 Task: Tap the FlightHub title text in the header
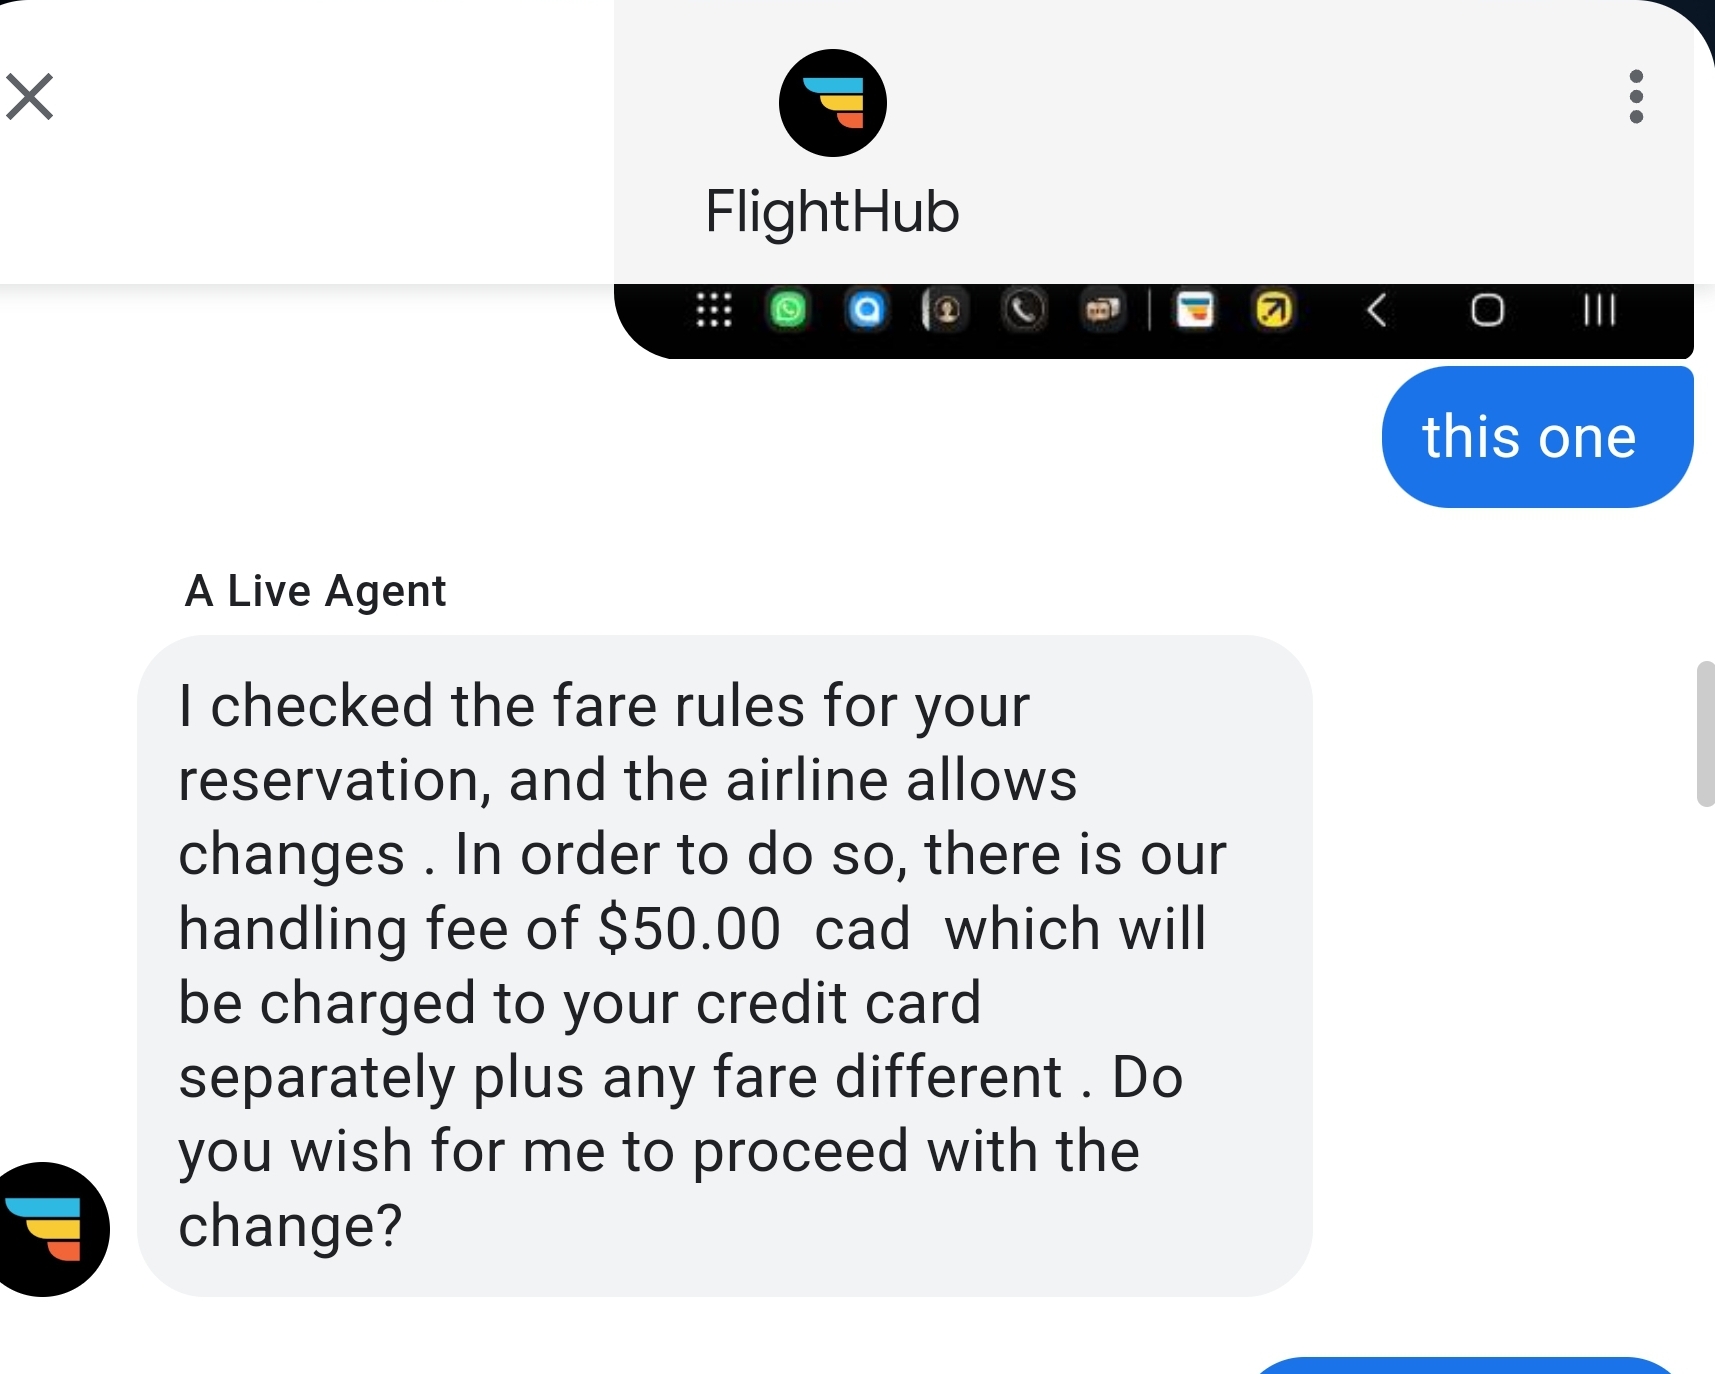[x=831, y=211]
